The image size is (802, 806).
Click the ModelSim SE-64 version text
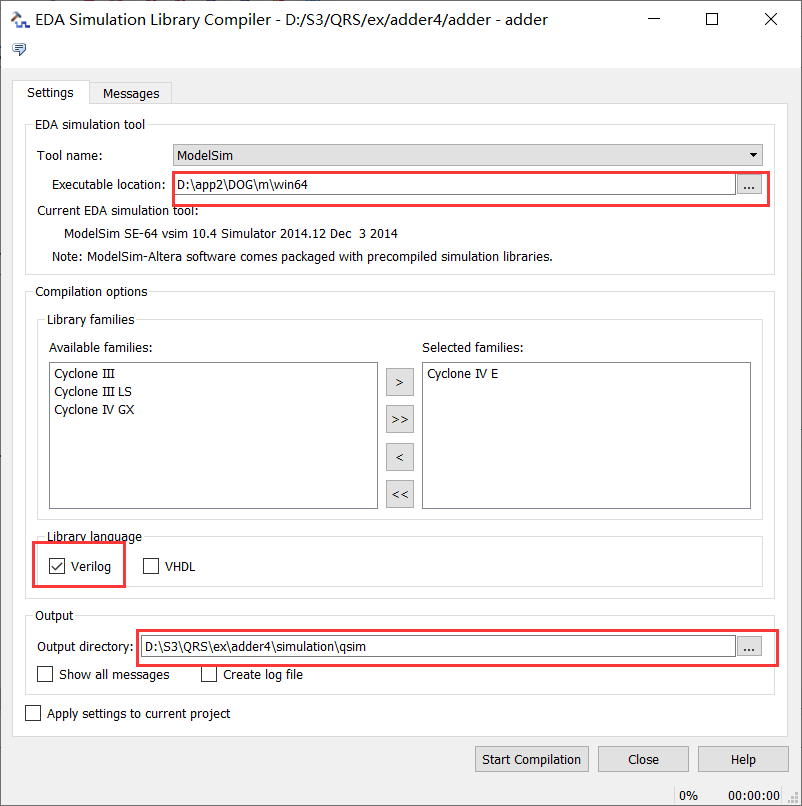pyautogui.click(x=230, y=234)
